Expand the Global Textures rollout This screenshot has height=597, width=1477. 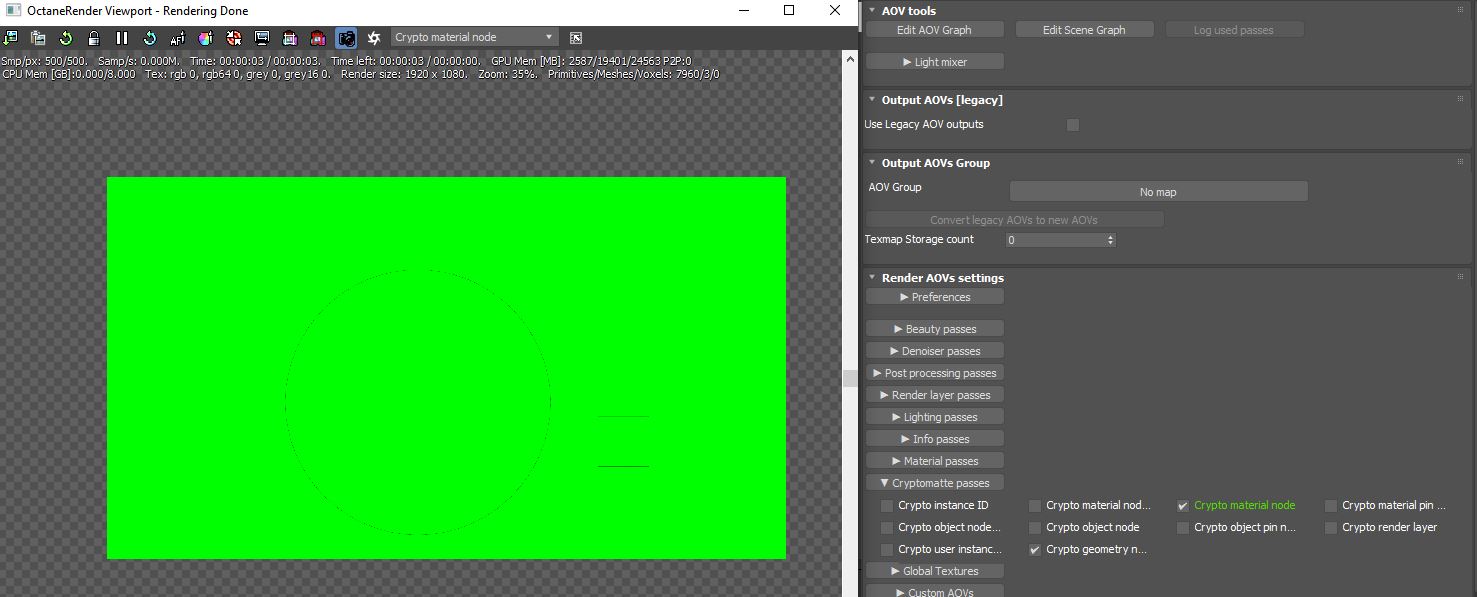tap(934, 571)
